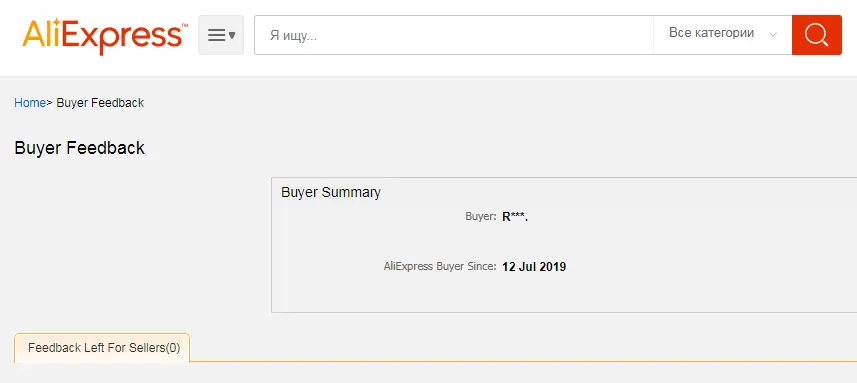Viewport: 857px width, 383px height.
Task: Click the date 12 Jul 2019
Action: coord(534,267)
